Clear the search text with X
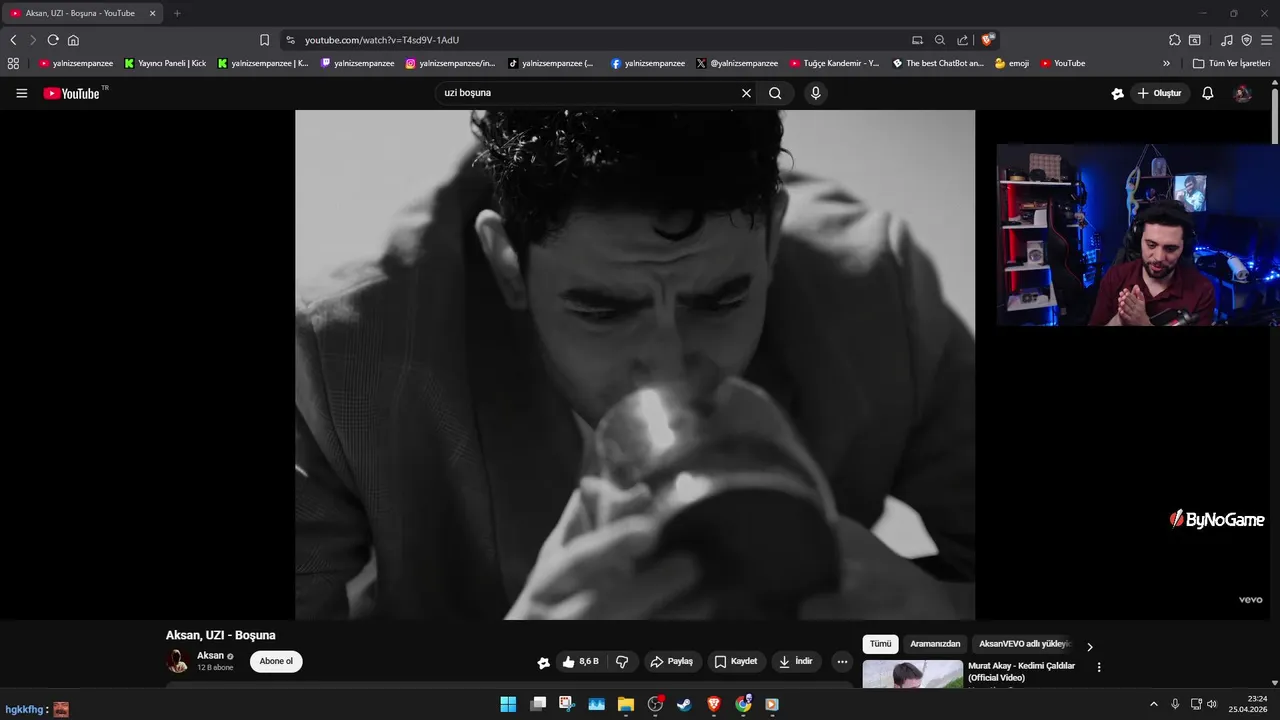 746,93
